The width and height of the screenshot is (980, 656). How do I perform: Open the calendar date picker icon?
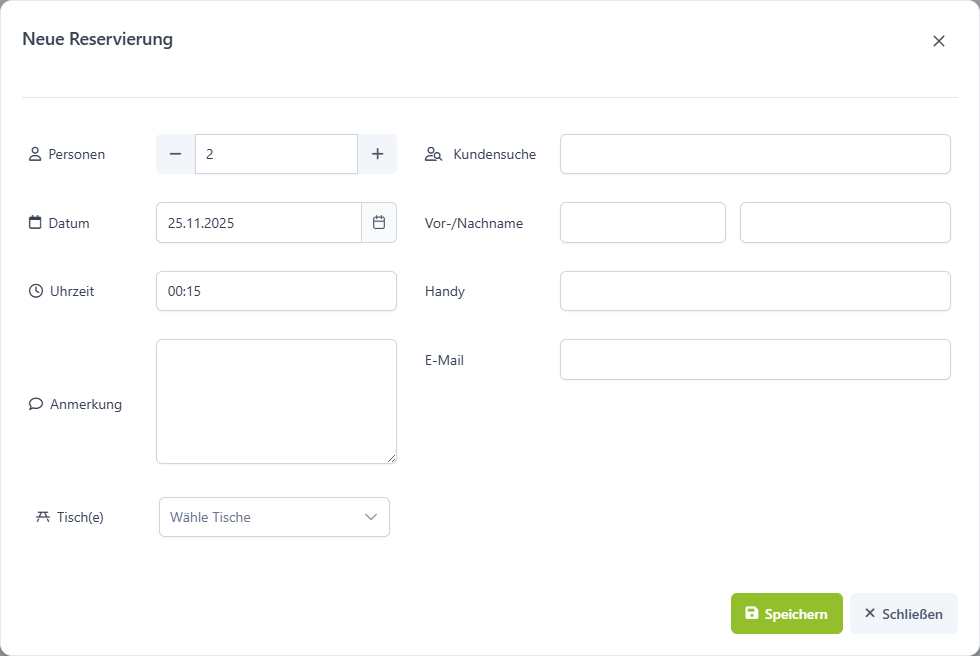379,222
